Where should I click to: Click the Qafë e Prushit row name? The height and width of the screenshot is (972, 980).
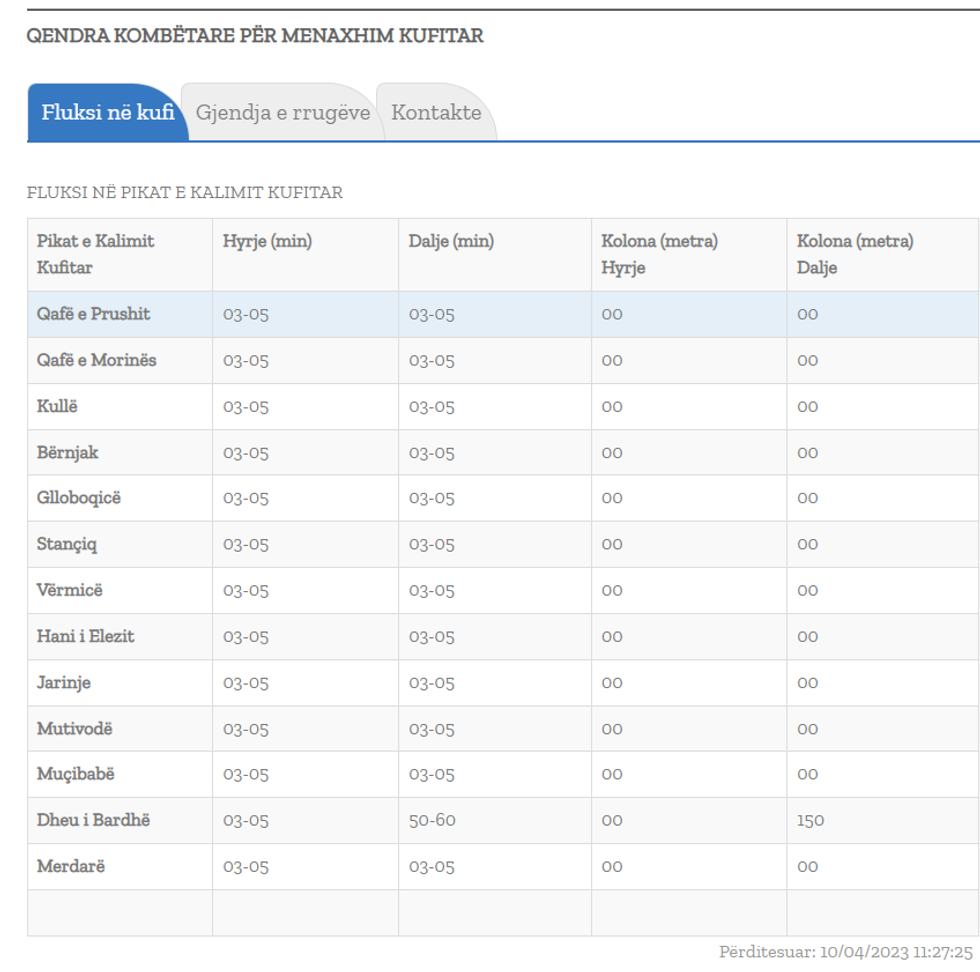pyautogui.click(x=93, y=314)
